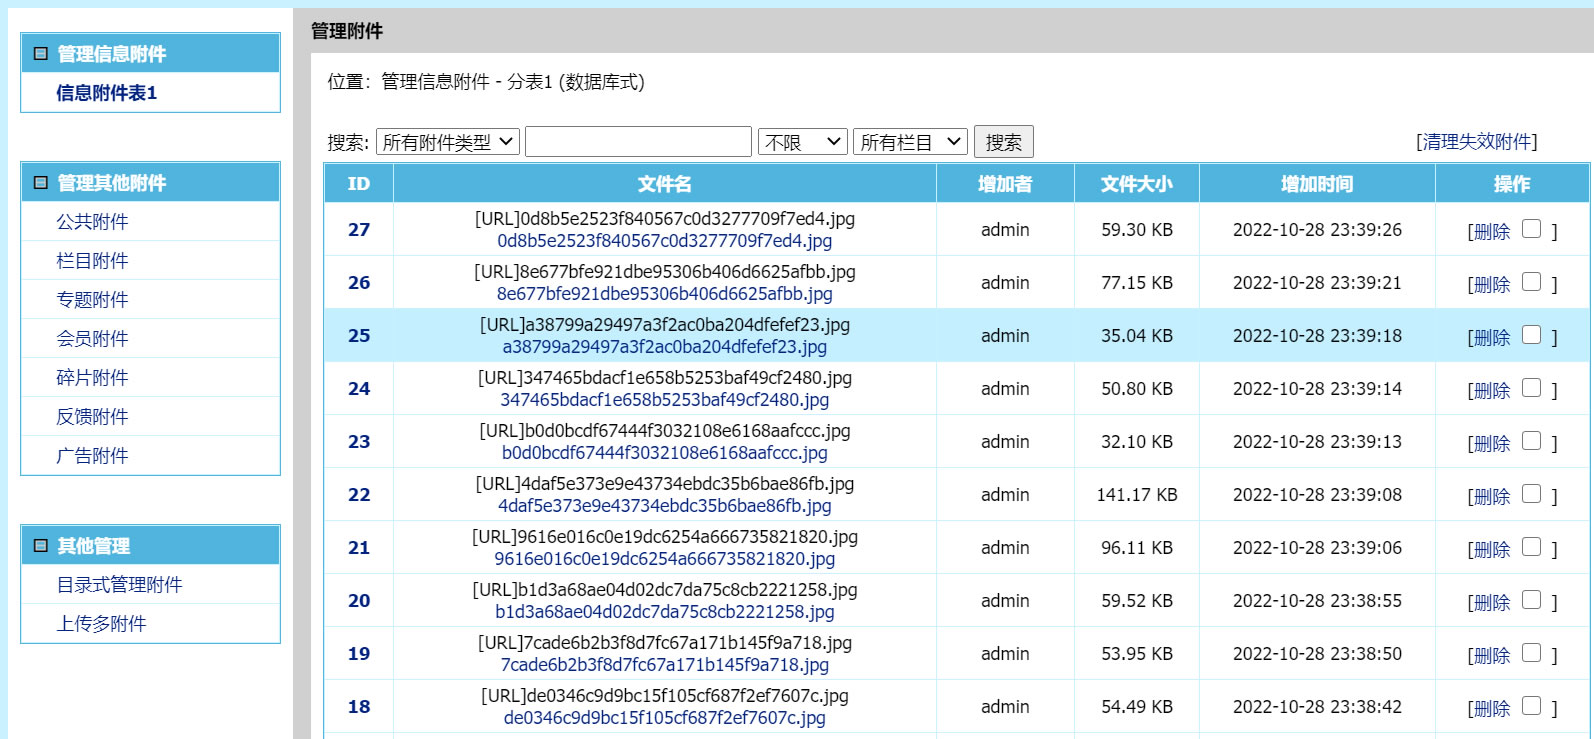
Task: Open file link 347465bdacf1e658b5253baf49cf2480.jpg
Action: click(665, 400)
